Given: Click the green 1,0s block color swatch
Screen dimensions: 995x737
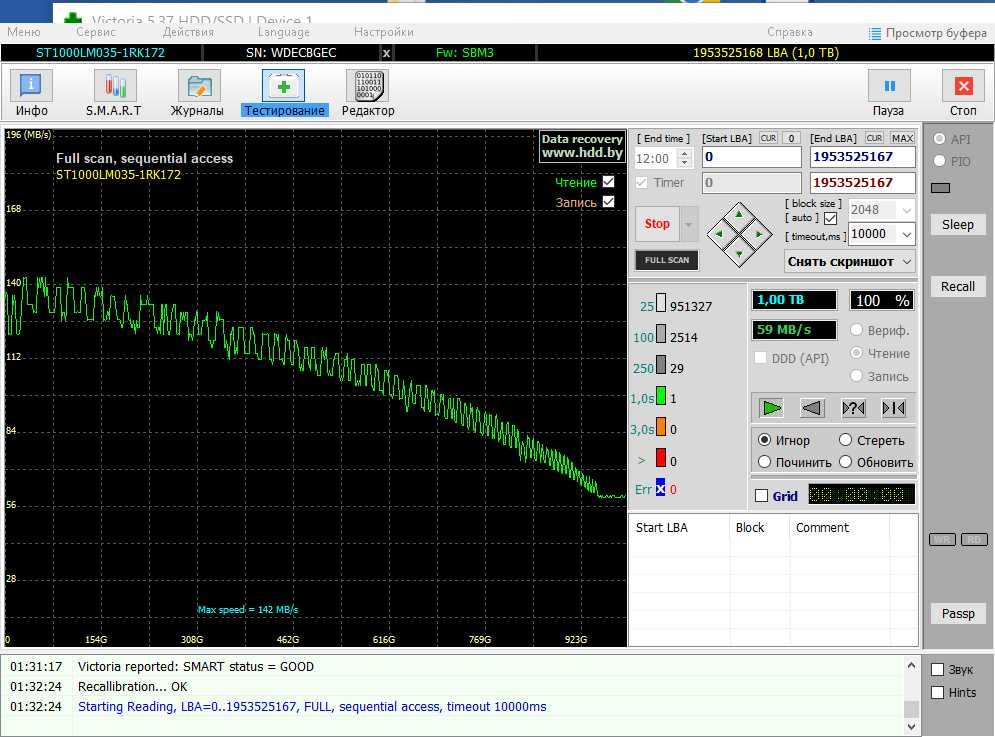Looking at the screenshot, I should [x=661, y=396].
